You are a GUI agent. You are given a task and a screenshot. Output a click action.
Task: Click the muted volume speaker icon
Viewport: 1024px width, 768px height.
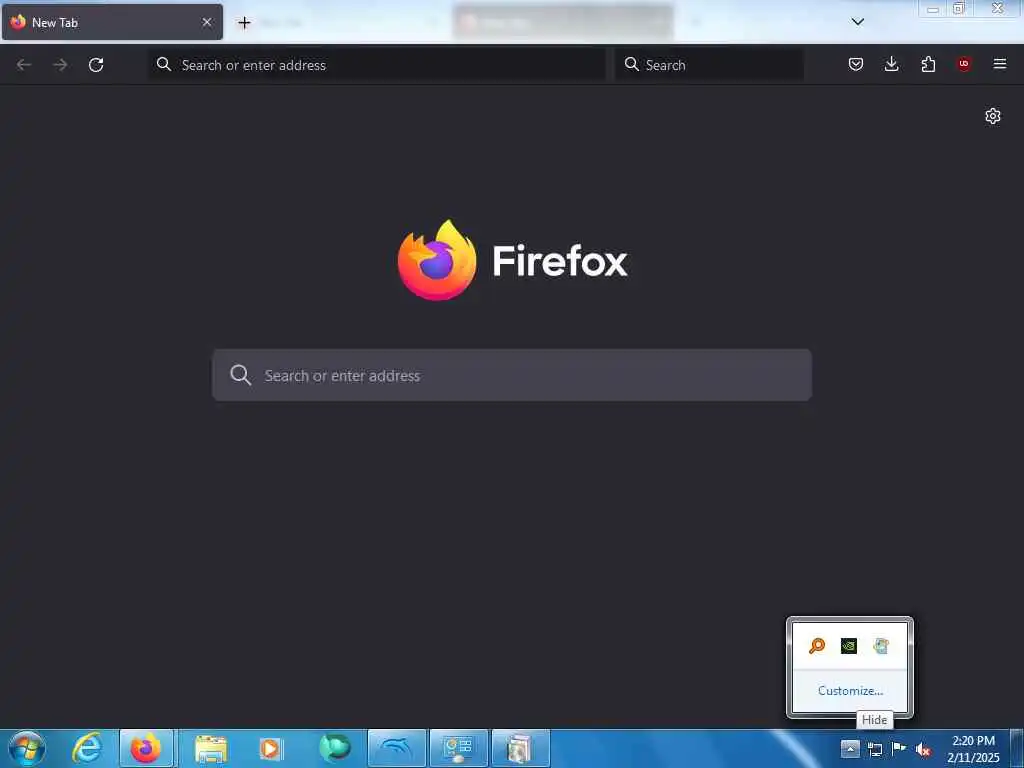pyautogui.click(x=923, y=749)
